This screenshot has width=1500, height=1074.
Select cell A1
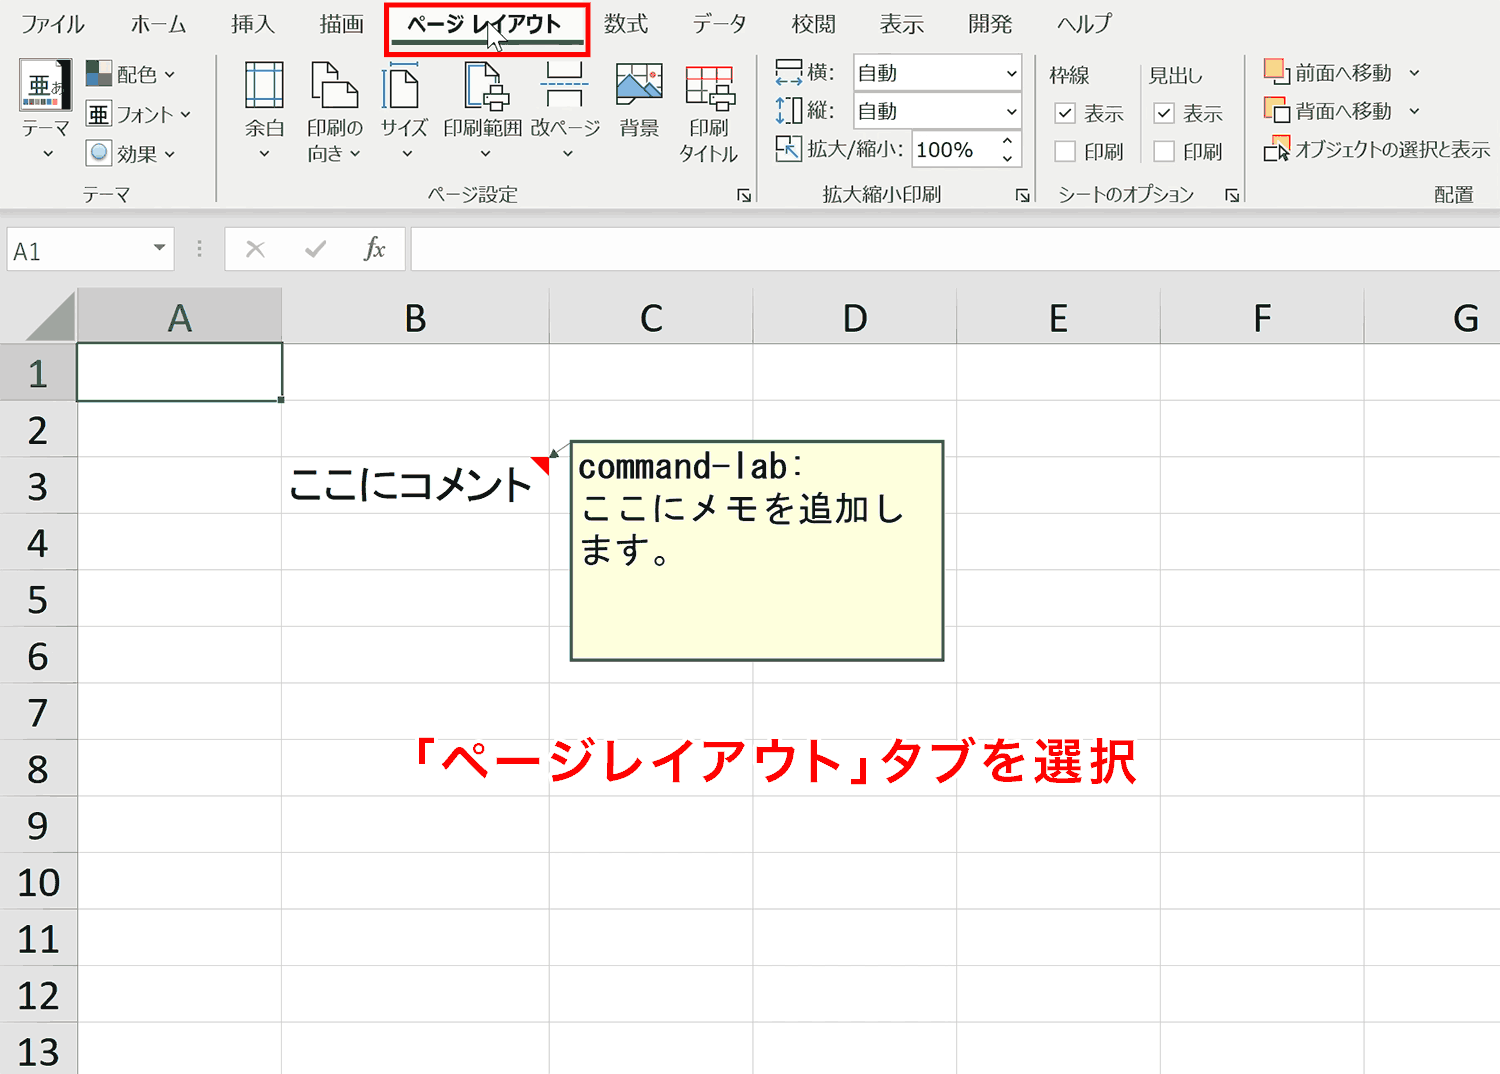point(180,372)
